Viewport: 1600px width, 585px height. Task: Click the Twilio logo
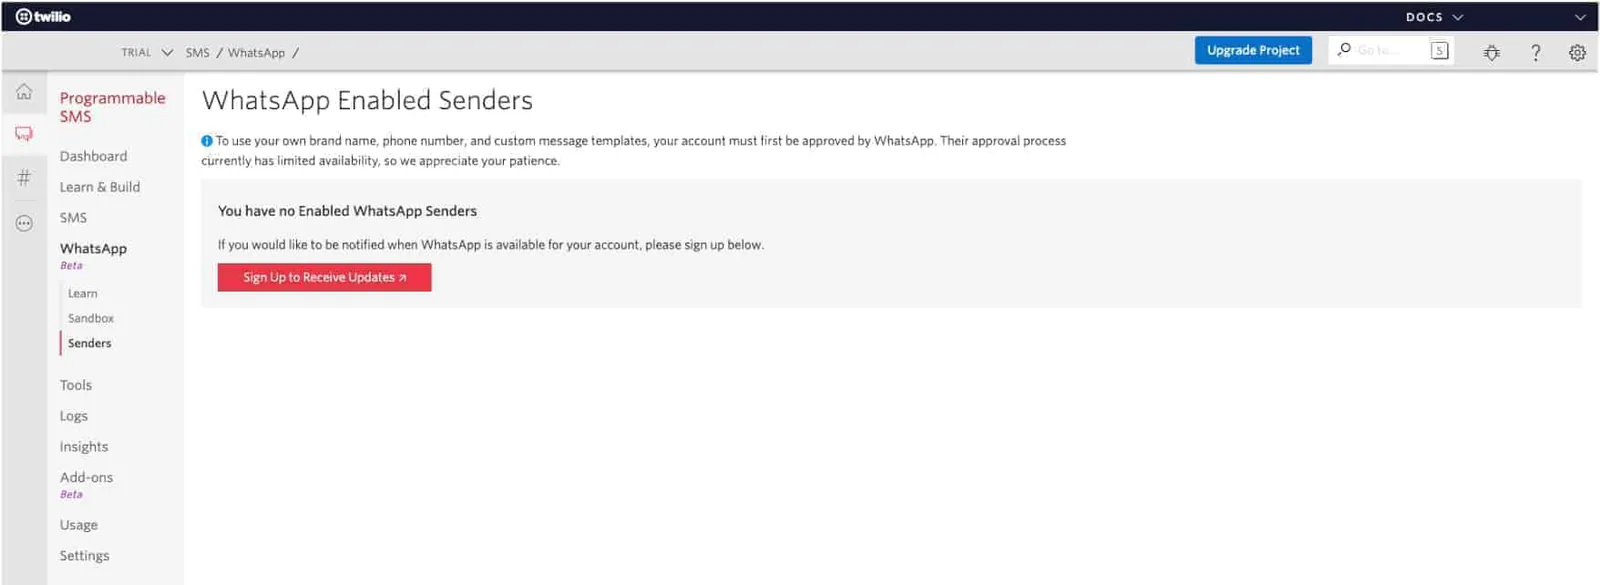pos(43,16)
